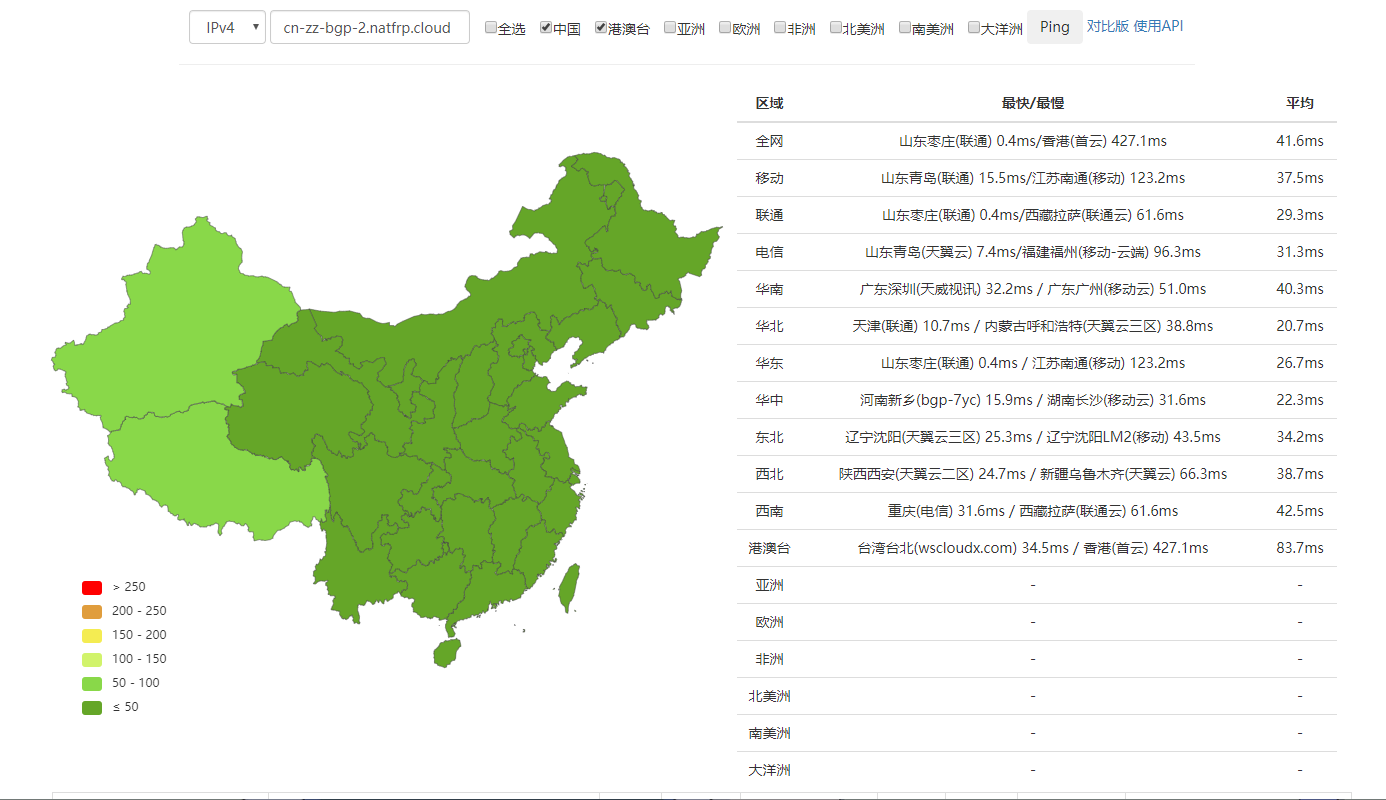Click the 华南 region cell
The height and width of the screenshot is (800, 1386).
(x=770, y=289)
